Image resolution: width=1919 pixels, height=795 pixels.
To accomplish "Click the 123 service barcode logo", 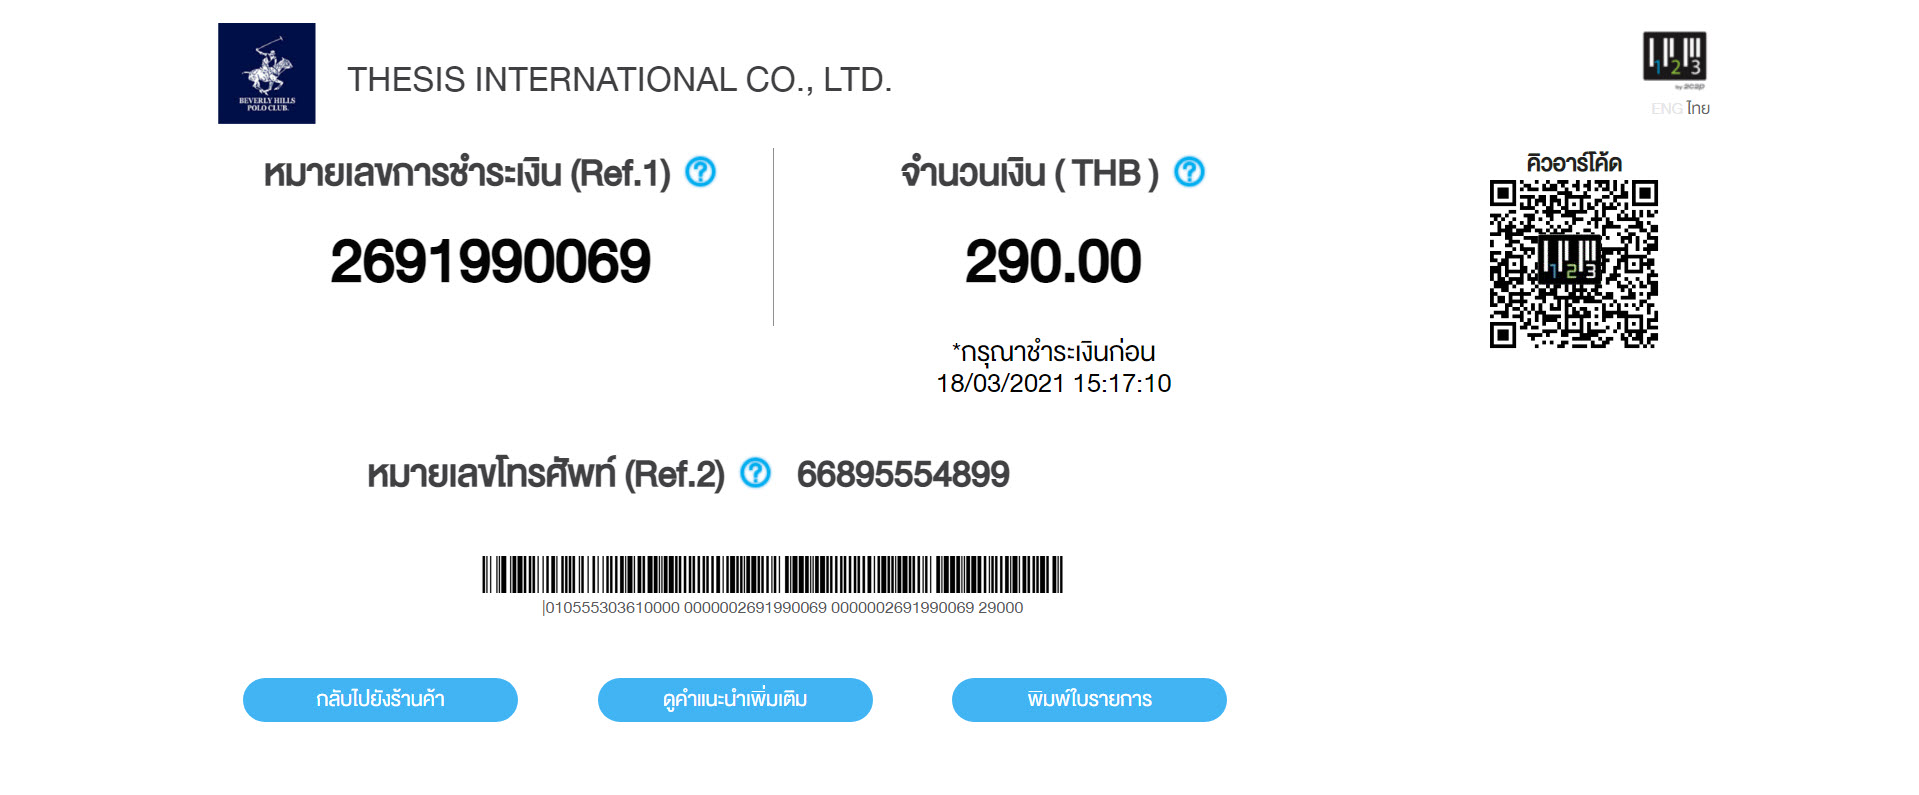I will click(1674, 57).
